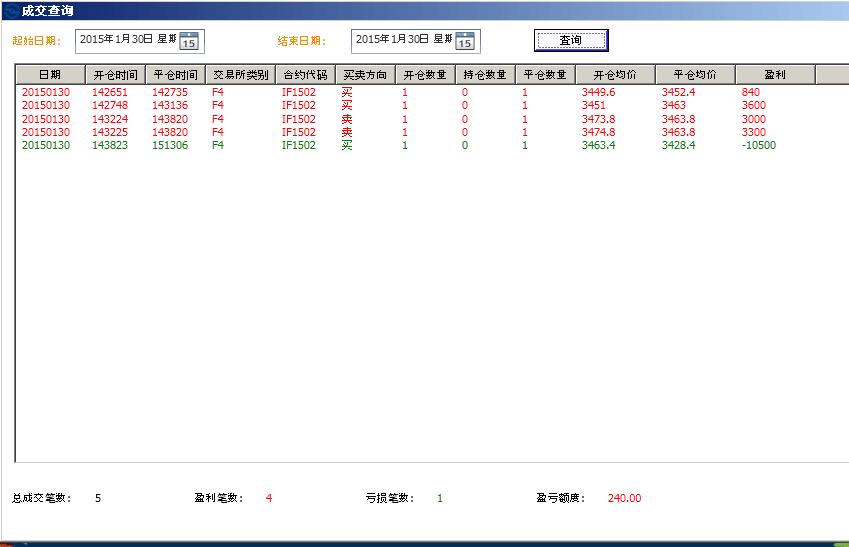Click open price 3449.6

tap(598, 92)
